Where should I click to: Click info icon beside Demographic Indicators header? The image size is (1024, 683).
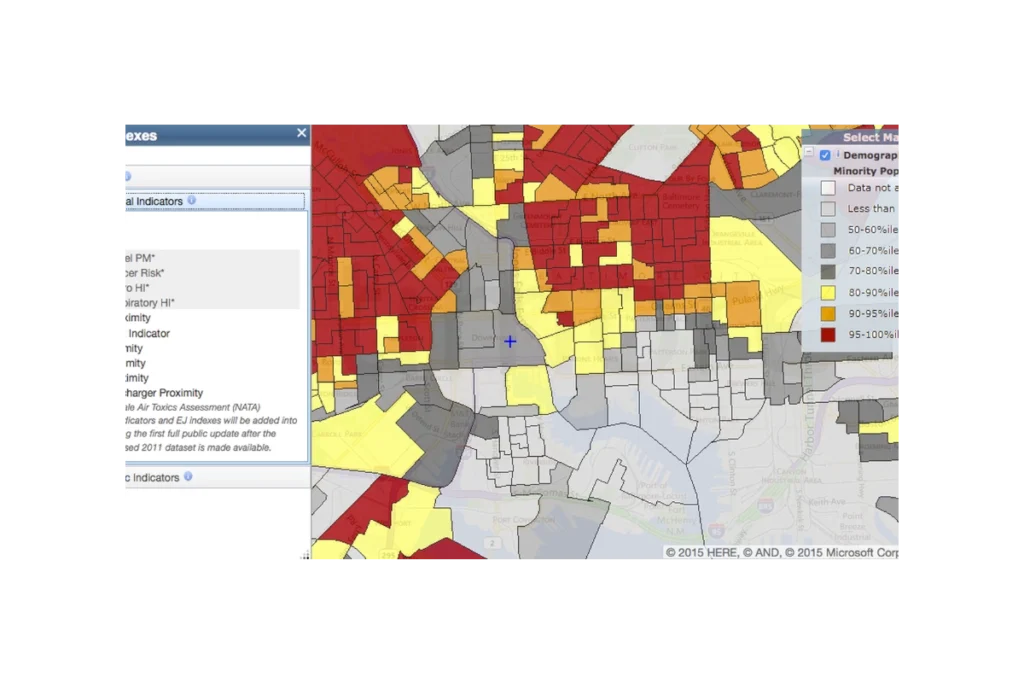pyautogui.click(x=188, y=477)
